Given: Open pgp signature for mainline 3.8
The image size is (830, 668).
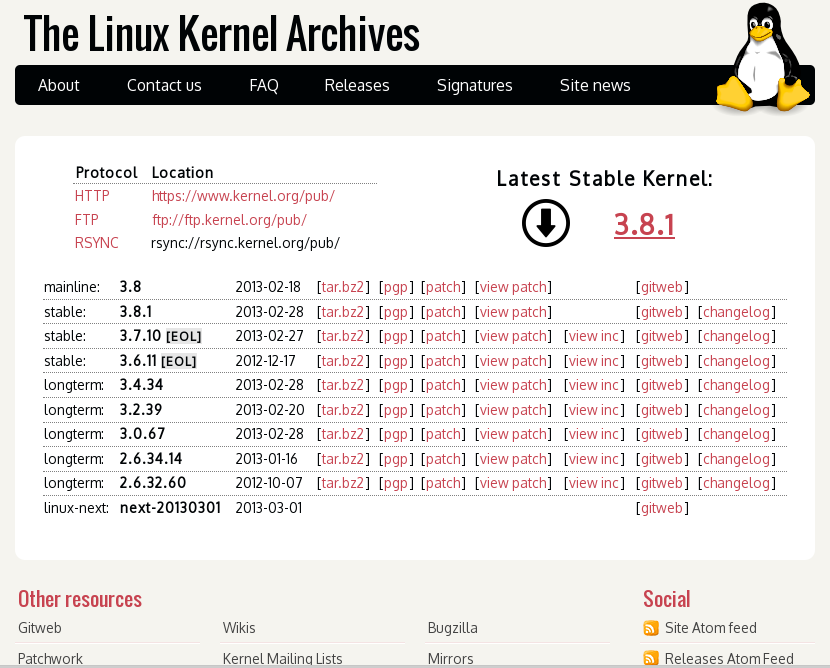Looking at the screenshot, I should tap(395, 287).
